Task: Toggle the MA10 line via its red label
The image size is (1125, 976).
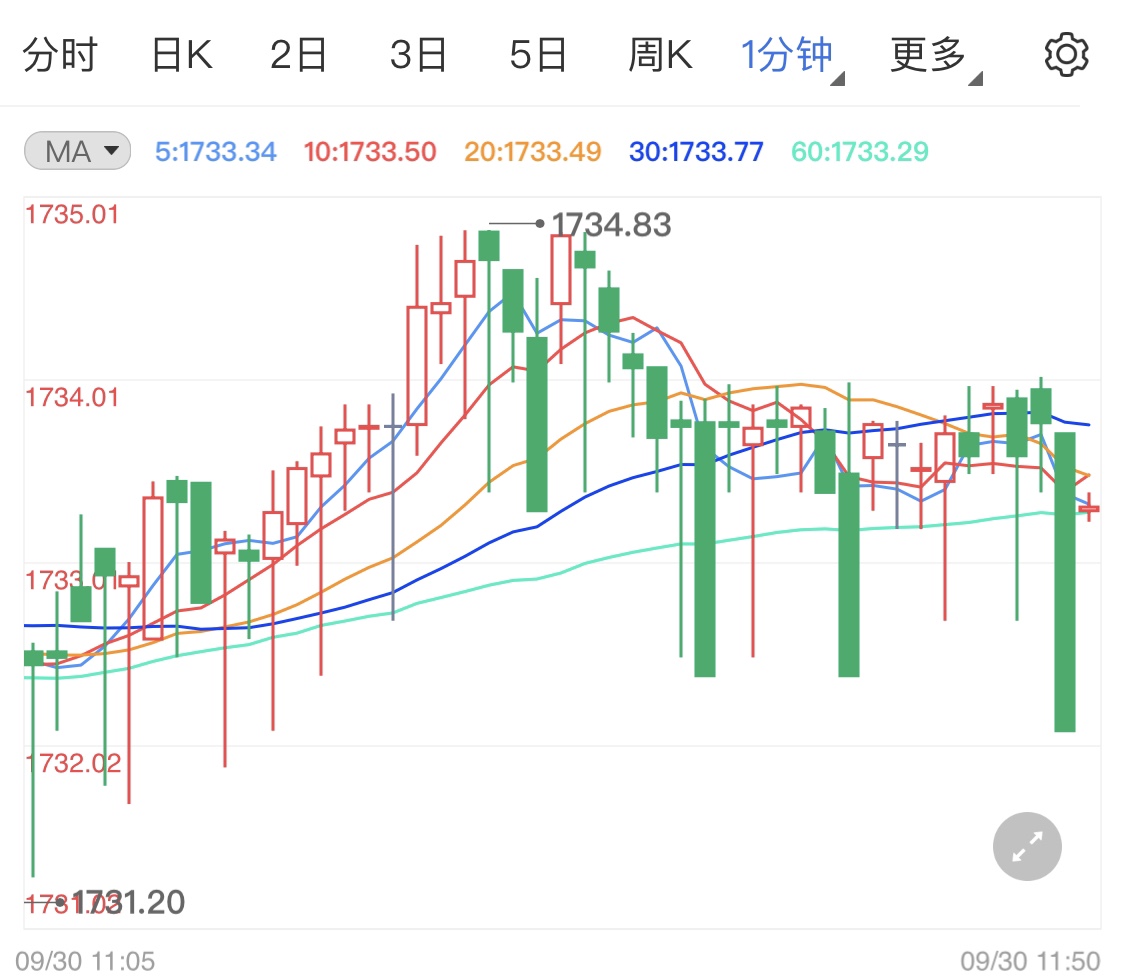Action: tap(369, 150)
